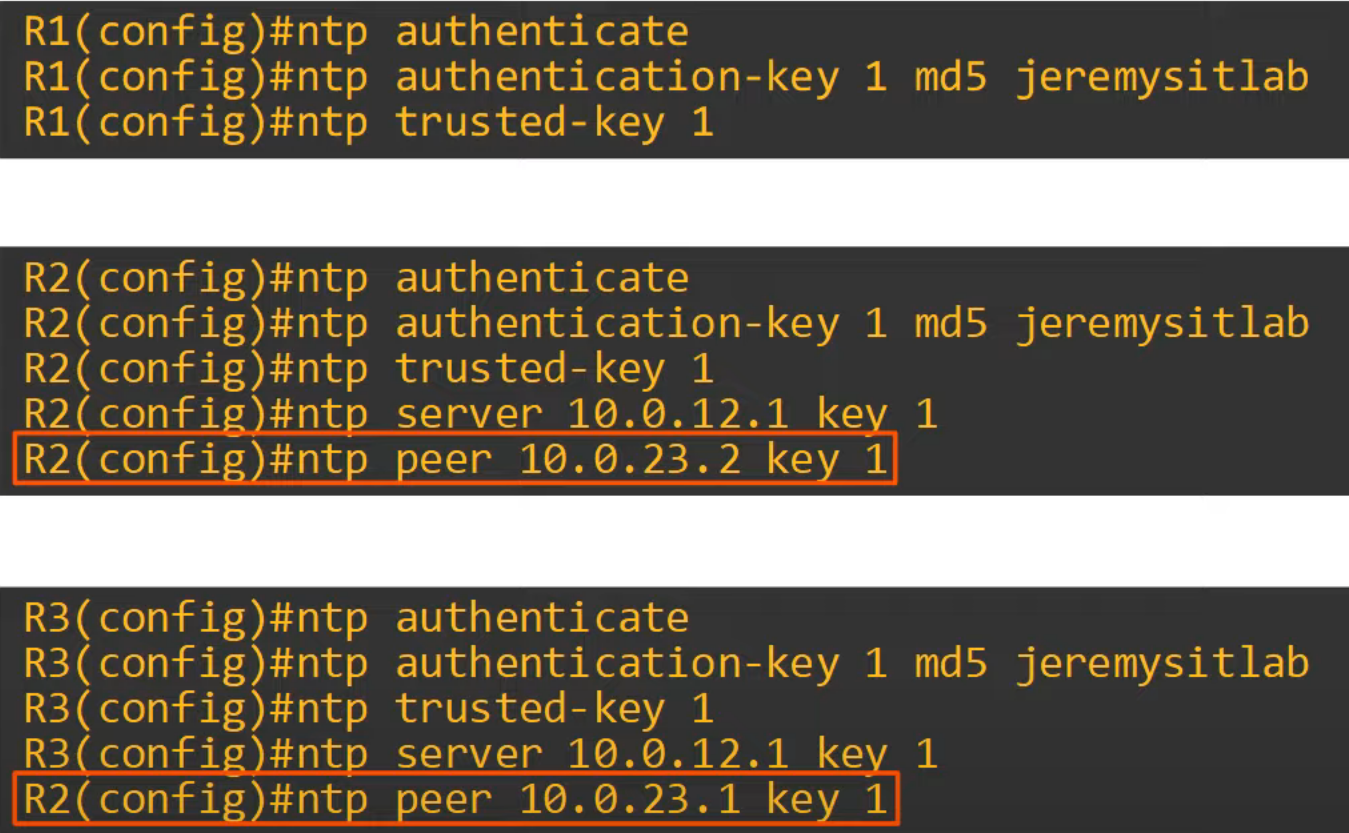Click the md5 keyword in R2 block
The image size is (1349, 833).
[x=951, y=323]
